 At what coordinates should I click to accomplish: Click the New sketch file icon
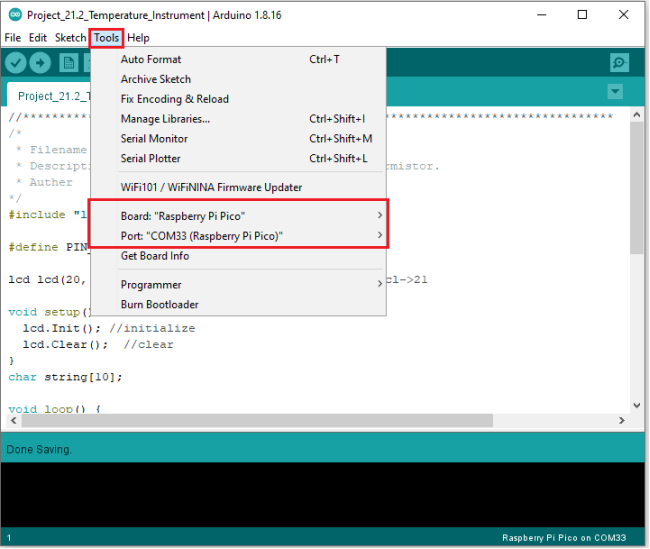coord(68,63)
